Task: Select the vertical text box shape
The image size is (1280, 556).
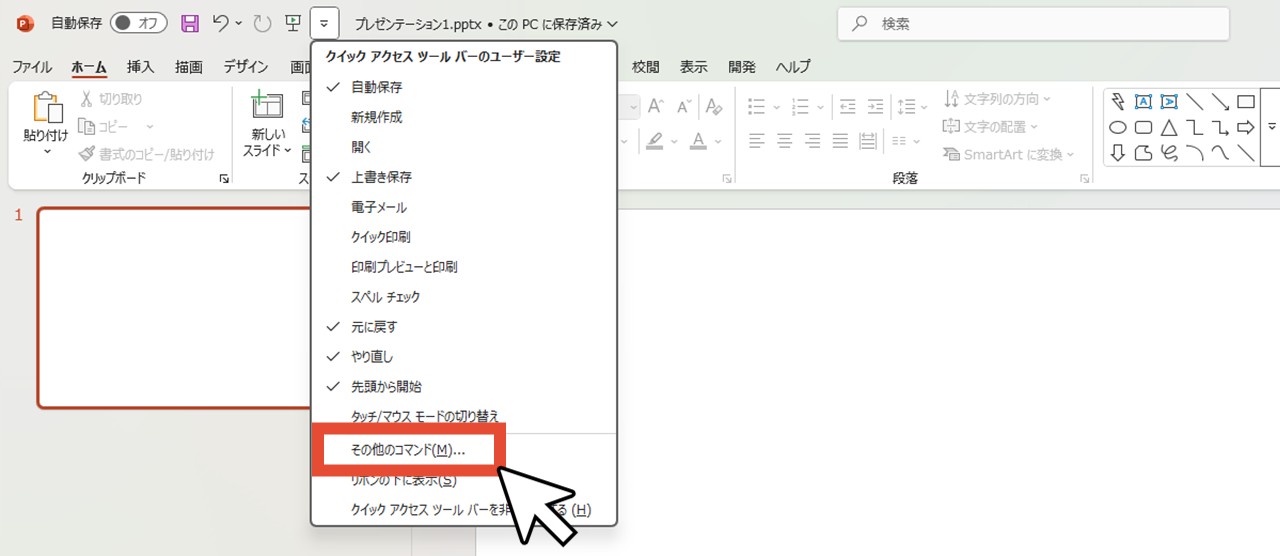Action: (1169, 101)
